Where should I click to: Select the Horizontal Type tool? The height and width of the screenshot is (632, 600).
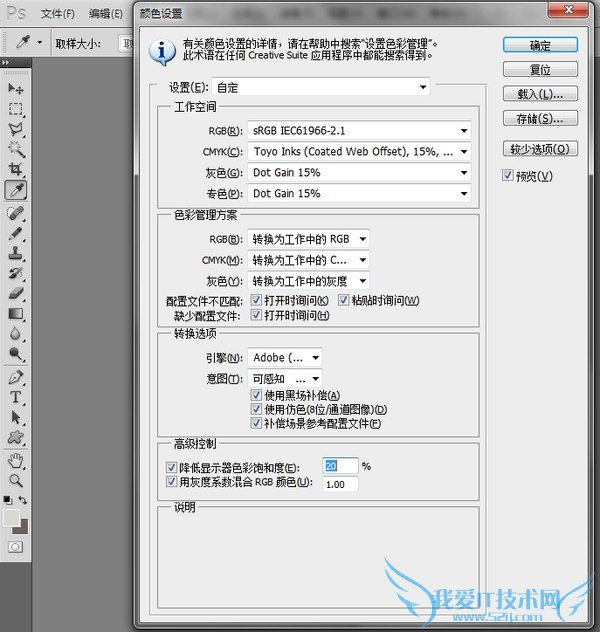point(15,397)
